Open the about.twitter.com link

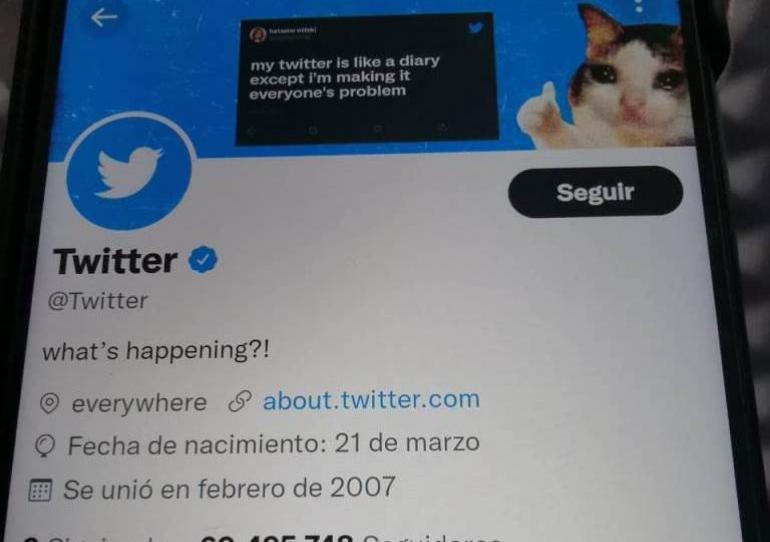pos(371,400)
